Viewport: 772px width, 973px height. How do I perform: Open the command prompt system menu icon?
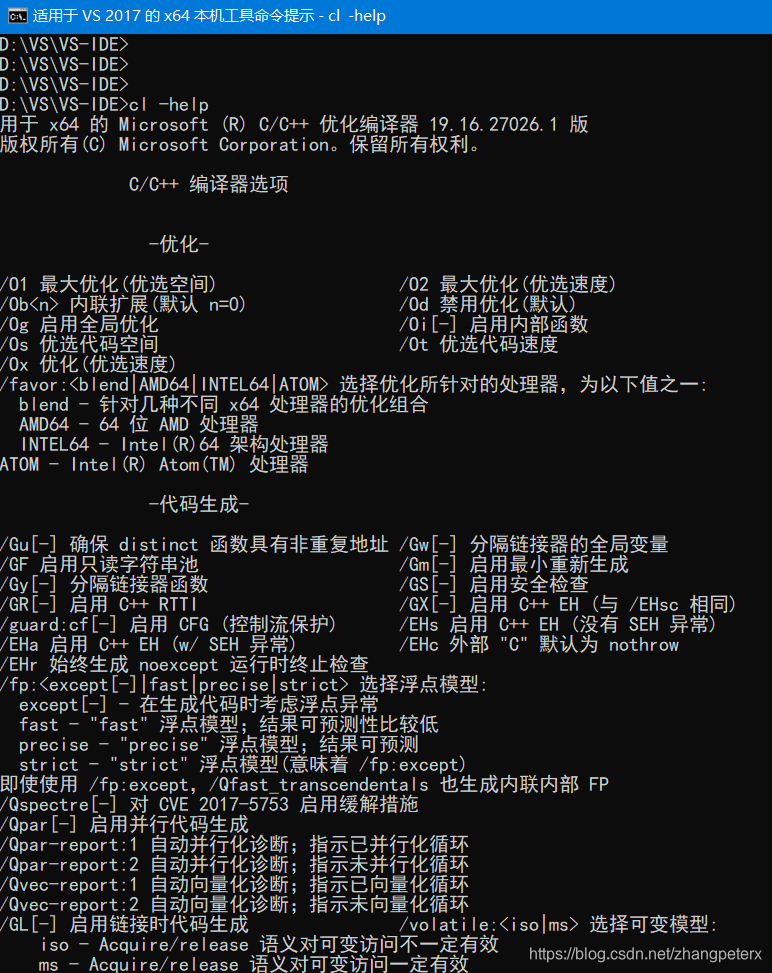(x=17, y=16)
